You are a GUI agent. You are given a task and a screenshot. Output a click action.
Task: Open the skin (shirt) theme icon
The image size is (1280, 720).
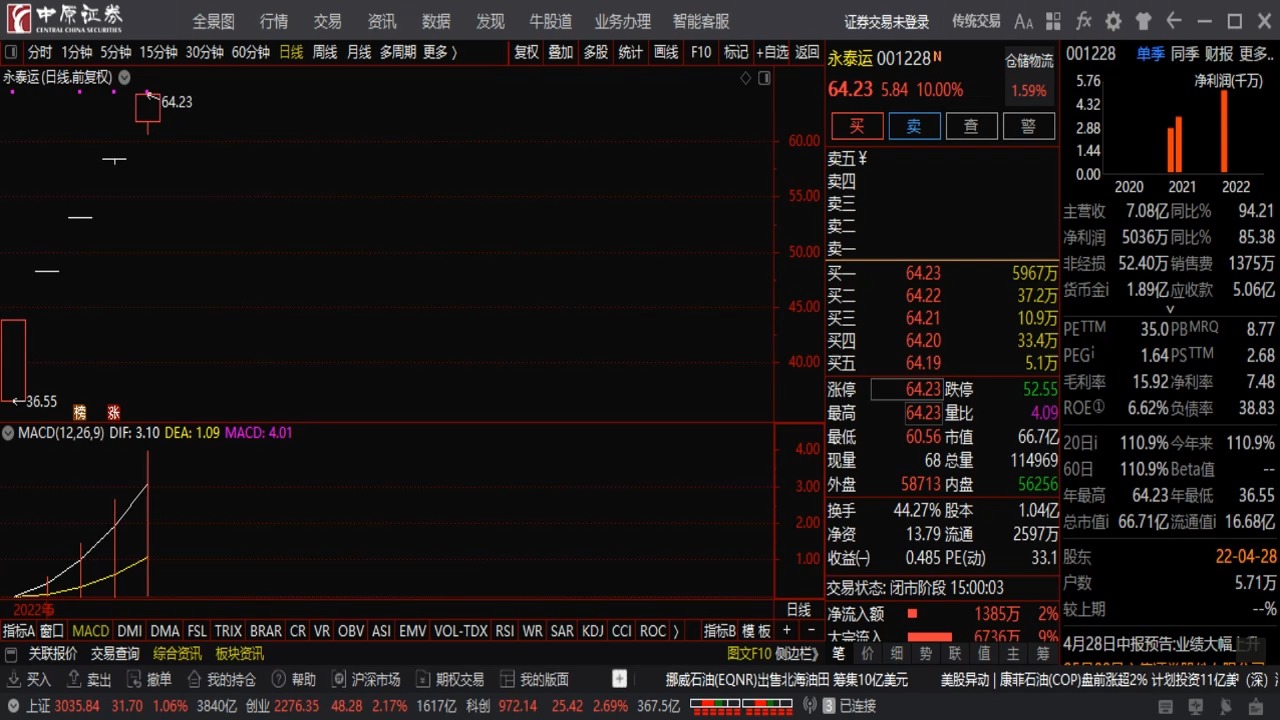coord(1144,21)
